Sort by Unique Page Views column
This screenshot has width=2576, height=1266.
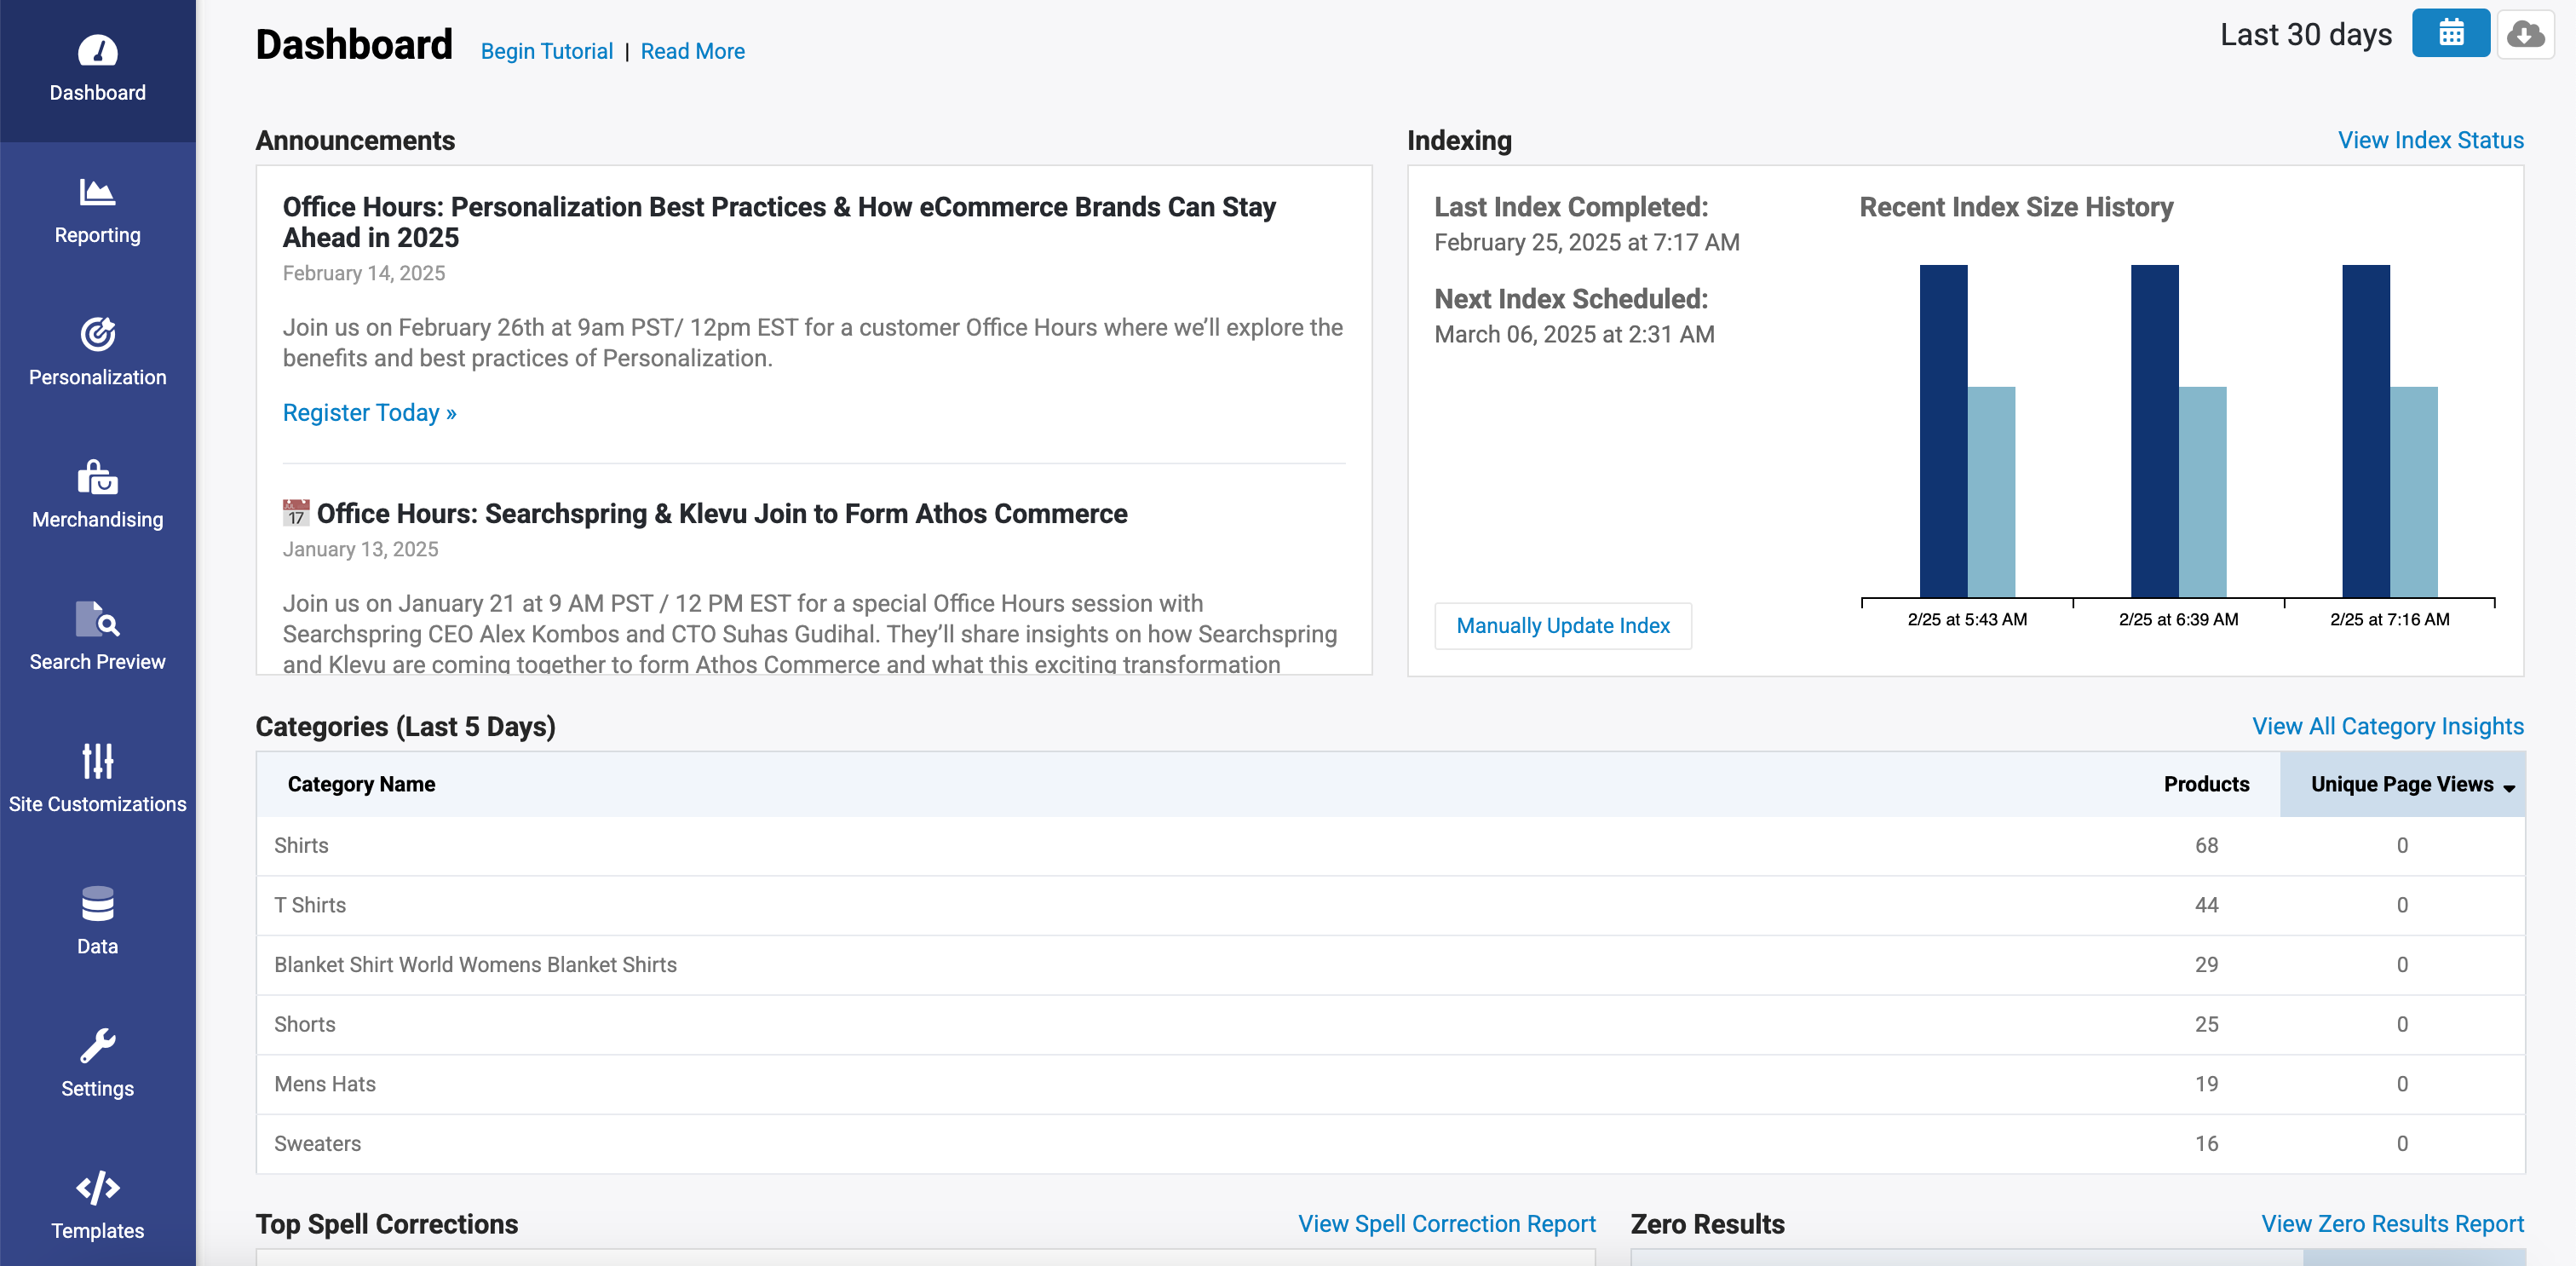[x=2402, y=784]
